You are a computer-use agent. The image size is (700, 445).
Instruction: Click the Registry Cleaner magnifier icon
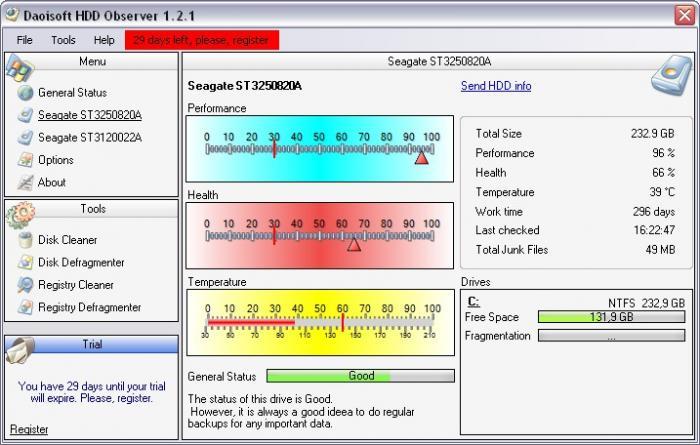pyautogui.click(x=25, y=285)
